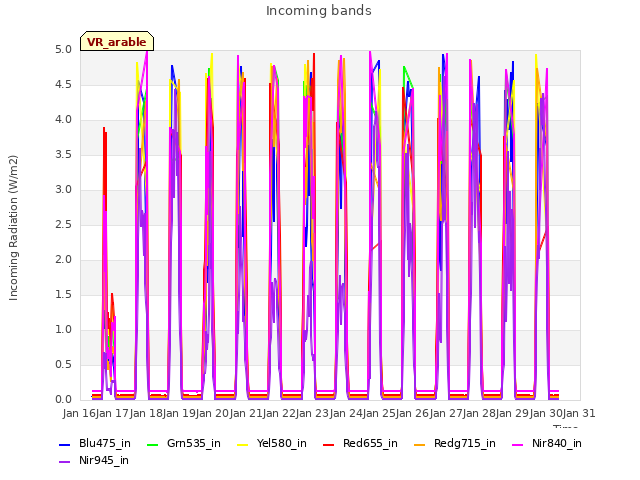The image size is (640, 480).
Task: Toggle Nir840_in series in legend
Action: [x=547, y=444]
